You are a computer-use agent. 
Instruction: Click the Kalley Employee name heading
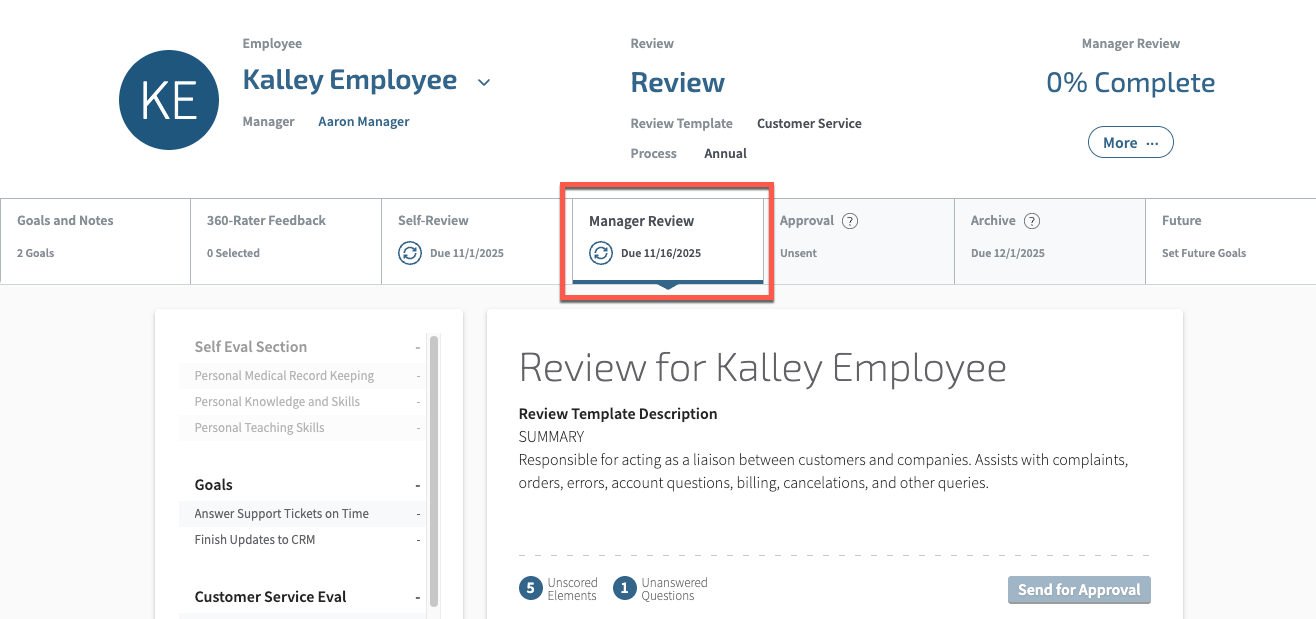coord(350,80)
